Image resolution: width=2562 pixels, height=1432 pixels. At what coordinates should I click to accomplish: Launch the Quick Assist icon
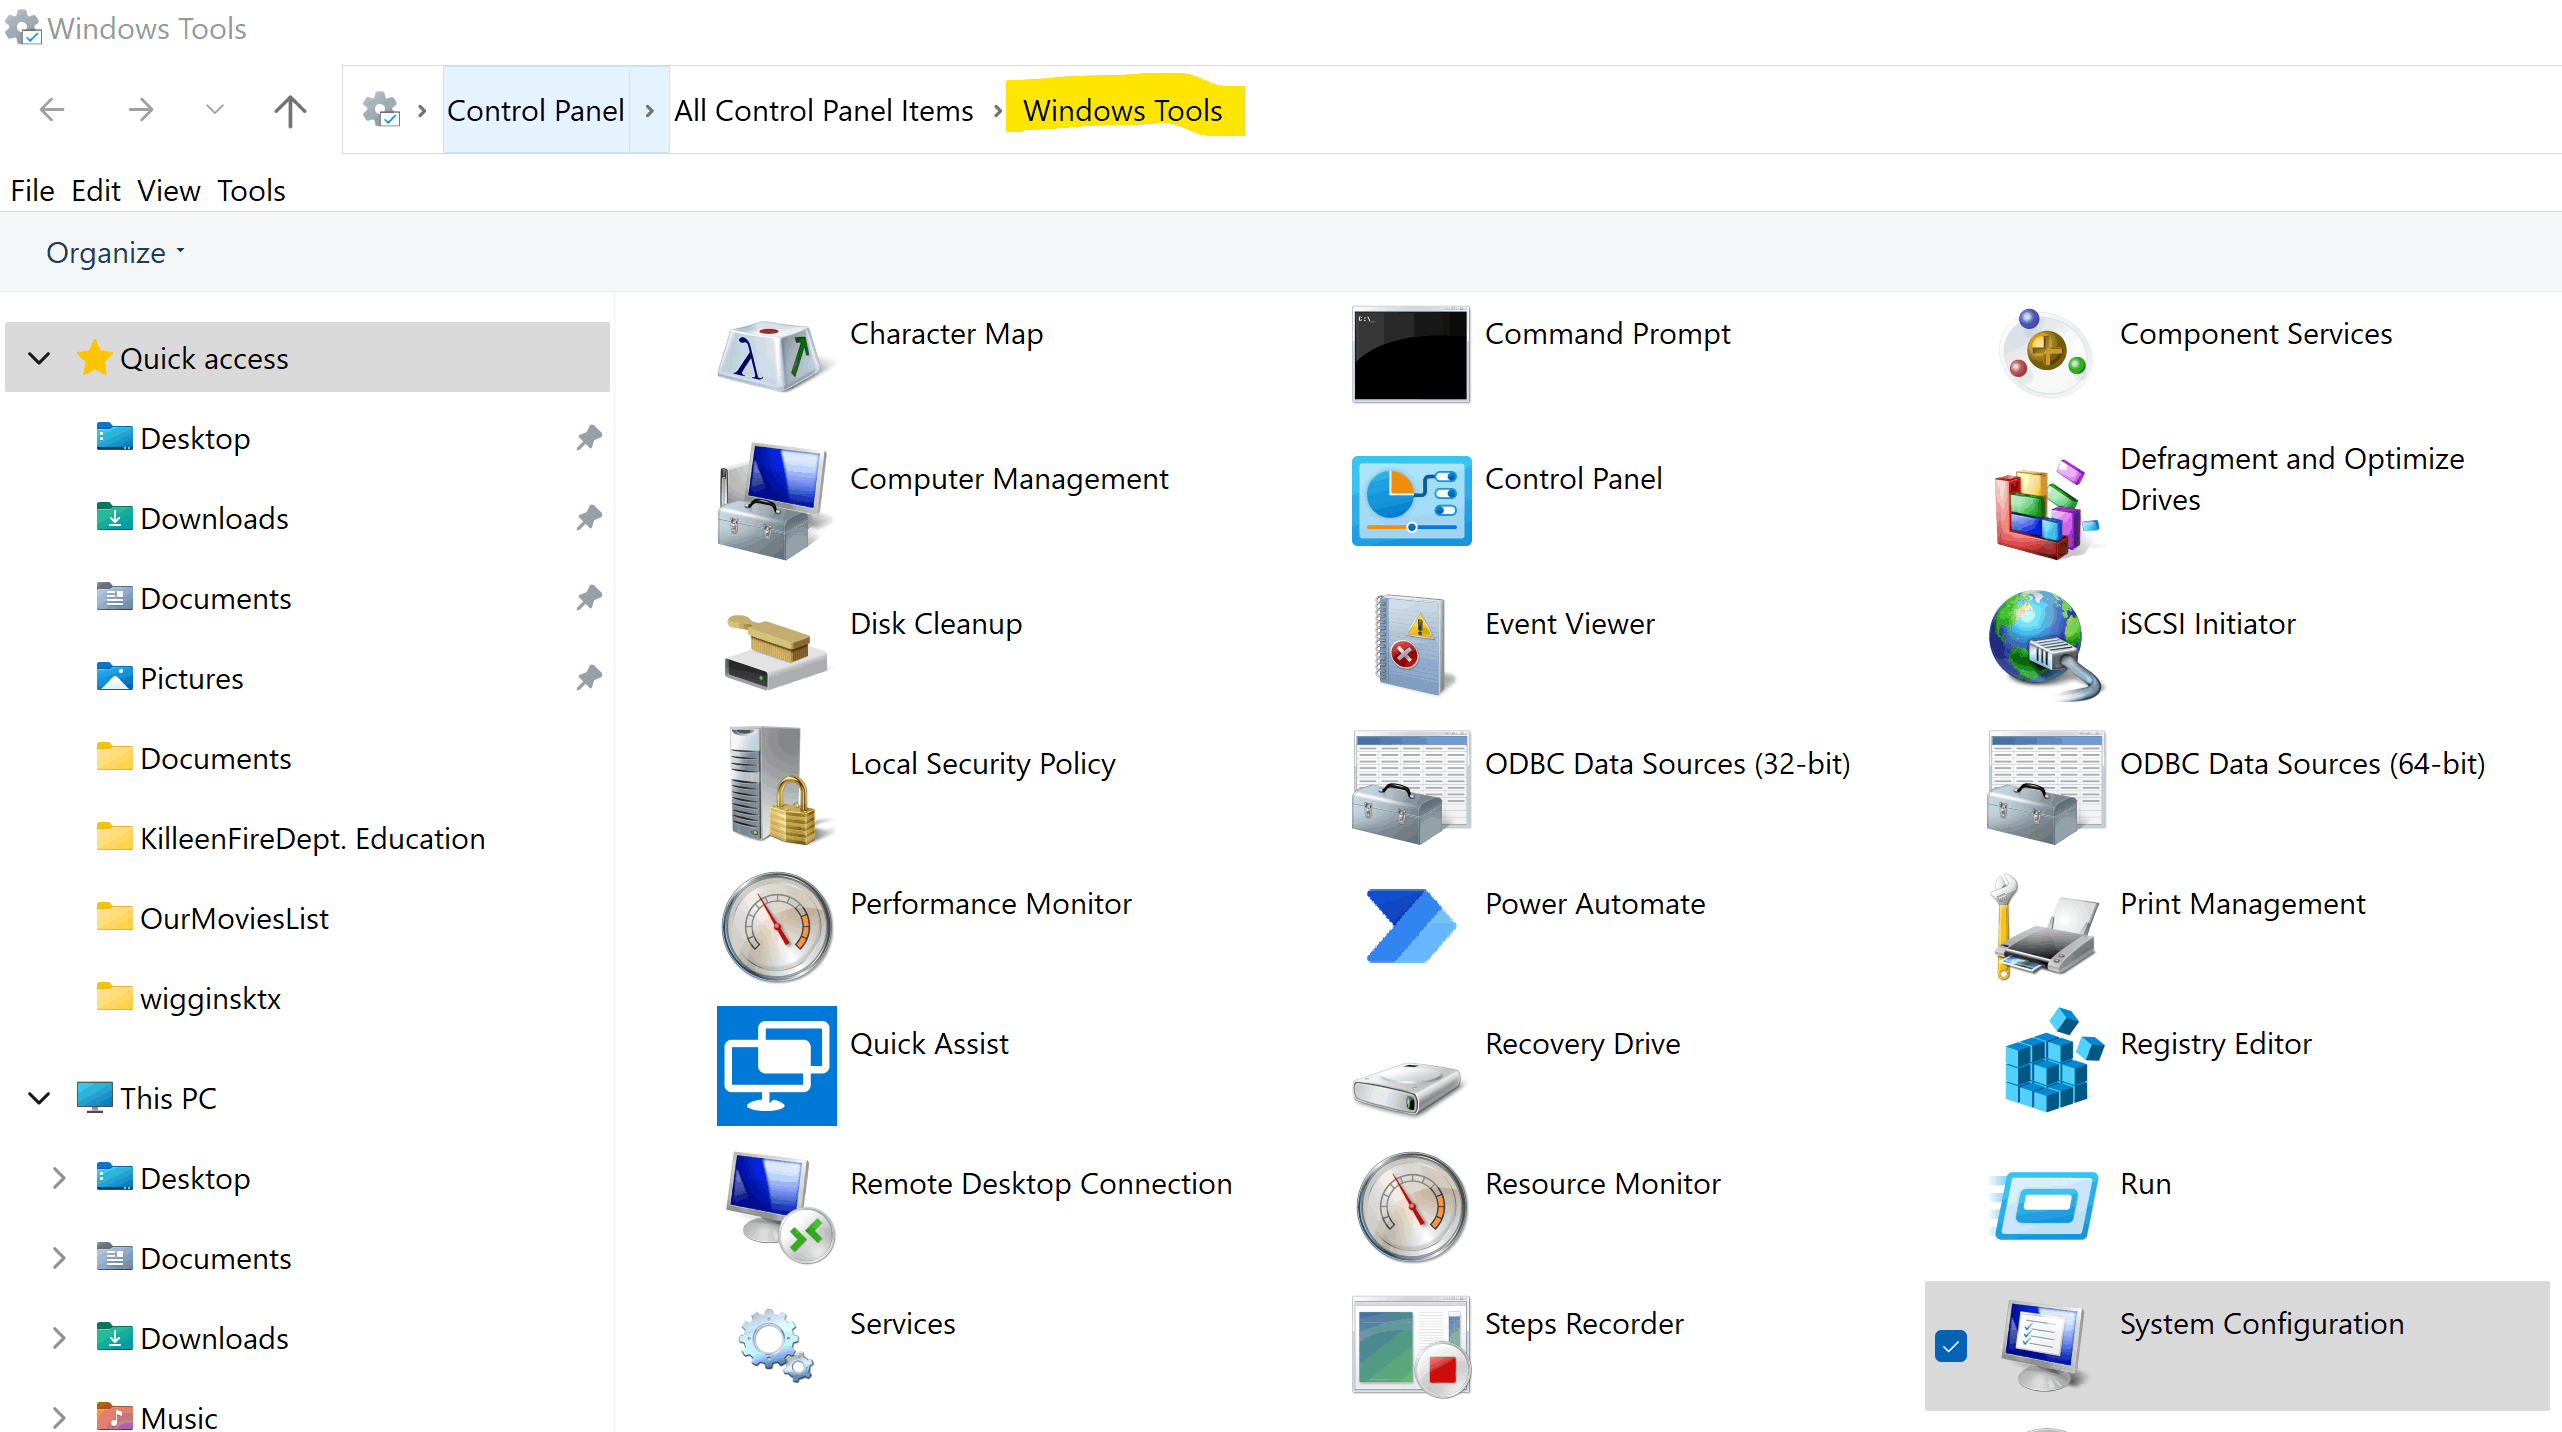[776, 1066]
